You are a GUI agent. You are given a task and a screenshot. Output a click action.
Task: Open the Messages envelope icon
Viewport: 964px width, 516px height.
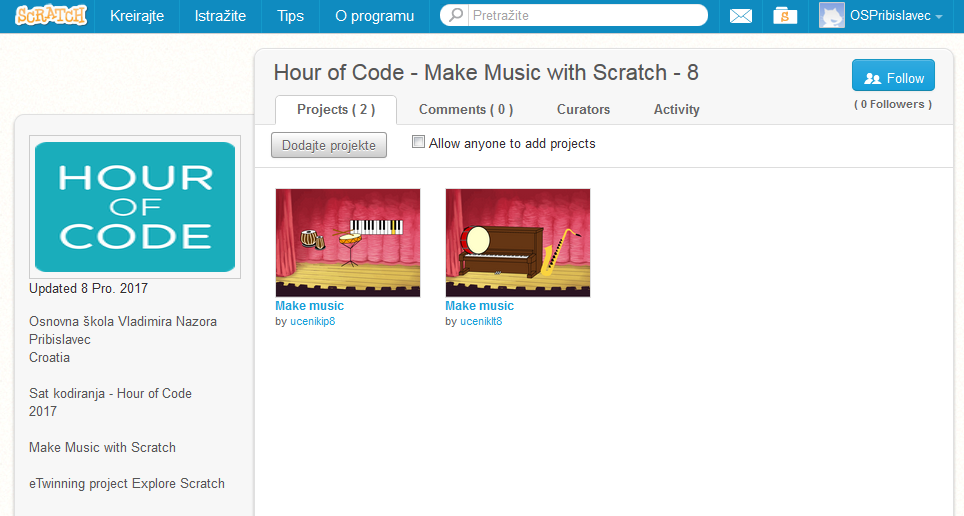(x=741, y=16)
